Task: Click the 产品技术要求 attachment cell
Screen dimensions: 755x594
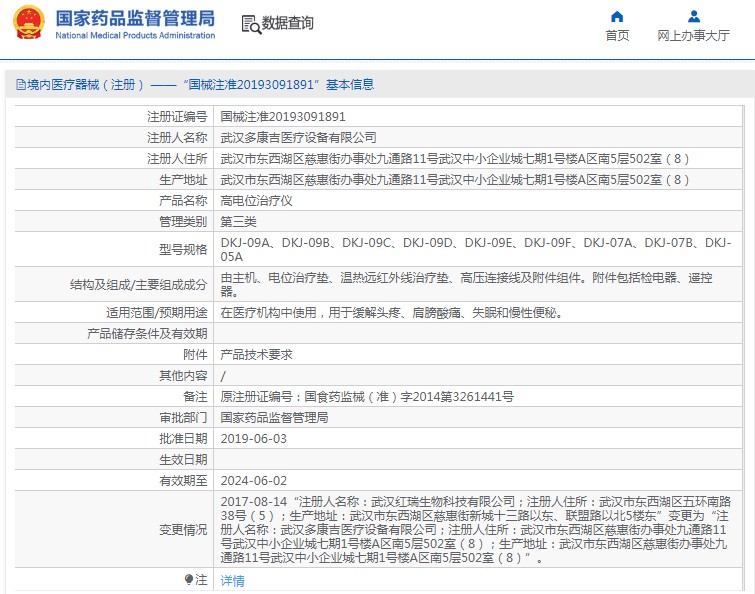Action: (x=256, y=354)
